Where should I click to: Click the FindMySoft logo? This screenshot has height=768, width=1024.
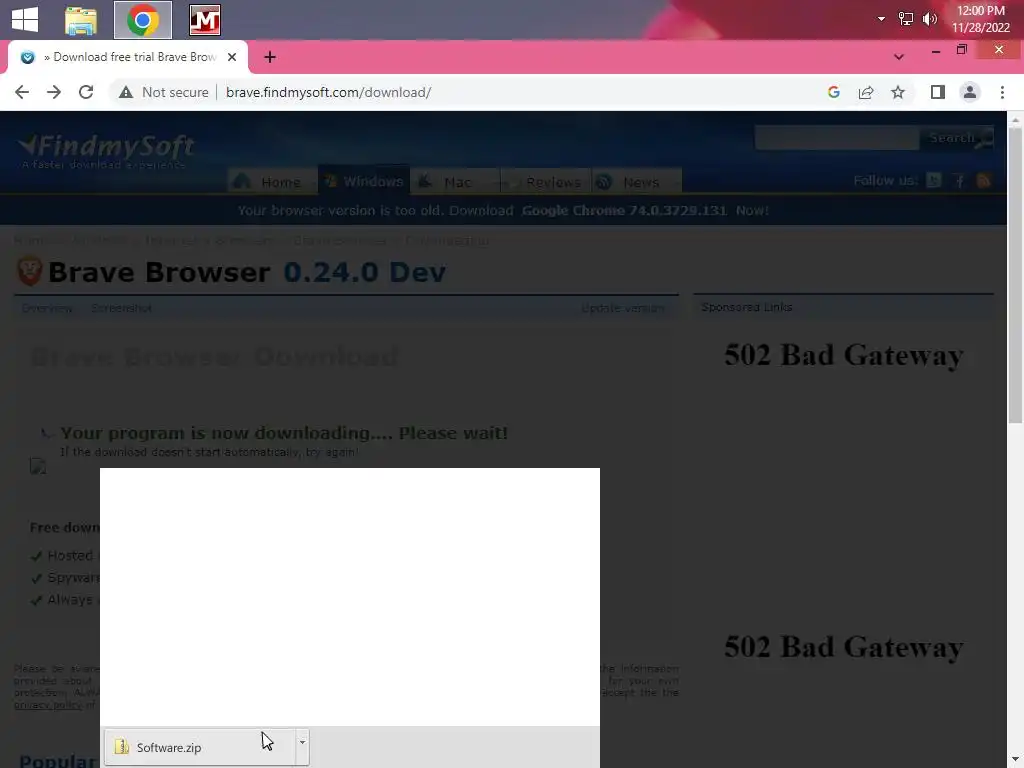(106, 151)
